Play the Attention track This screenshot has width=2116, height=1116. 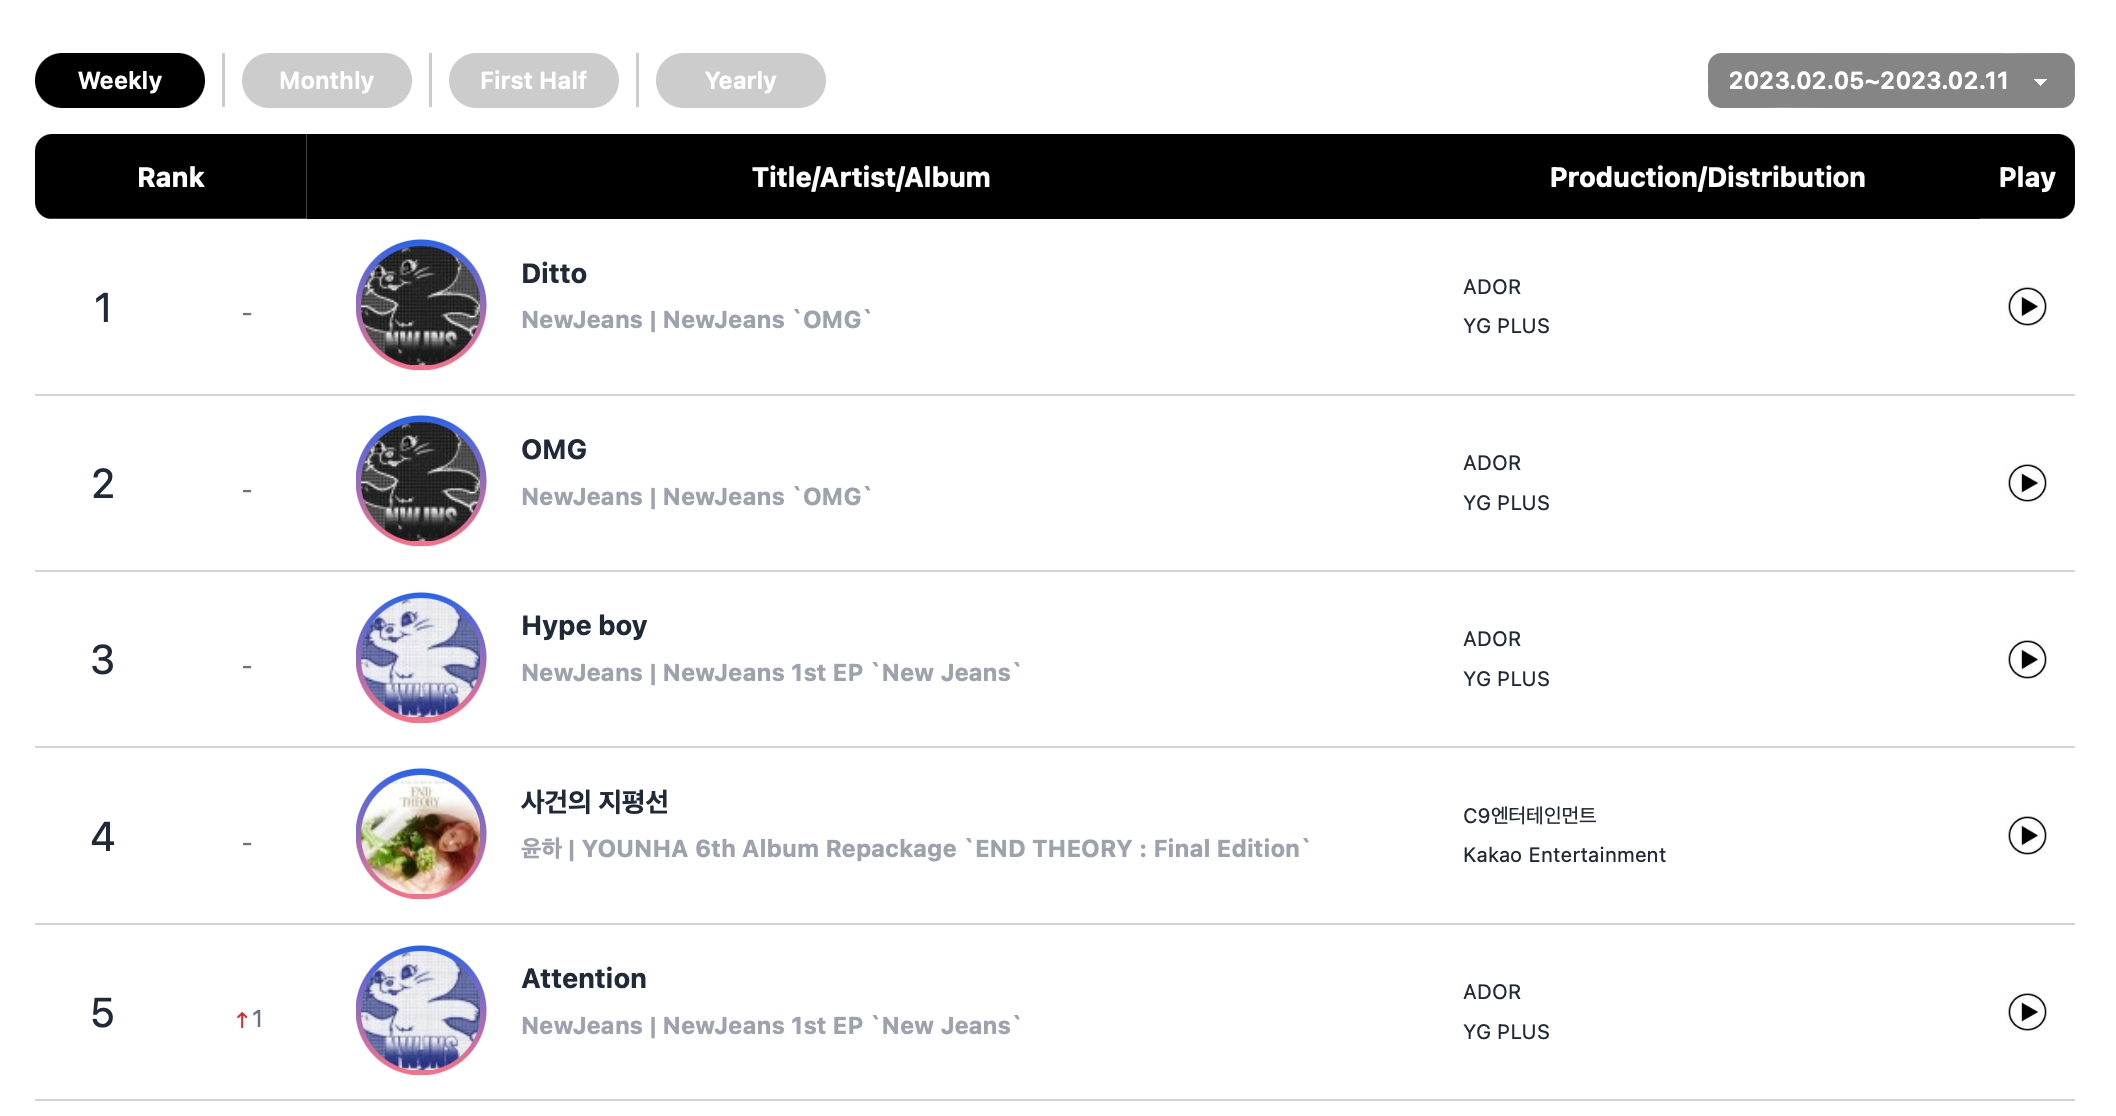point(2027,1012)
